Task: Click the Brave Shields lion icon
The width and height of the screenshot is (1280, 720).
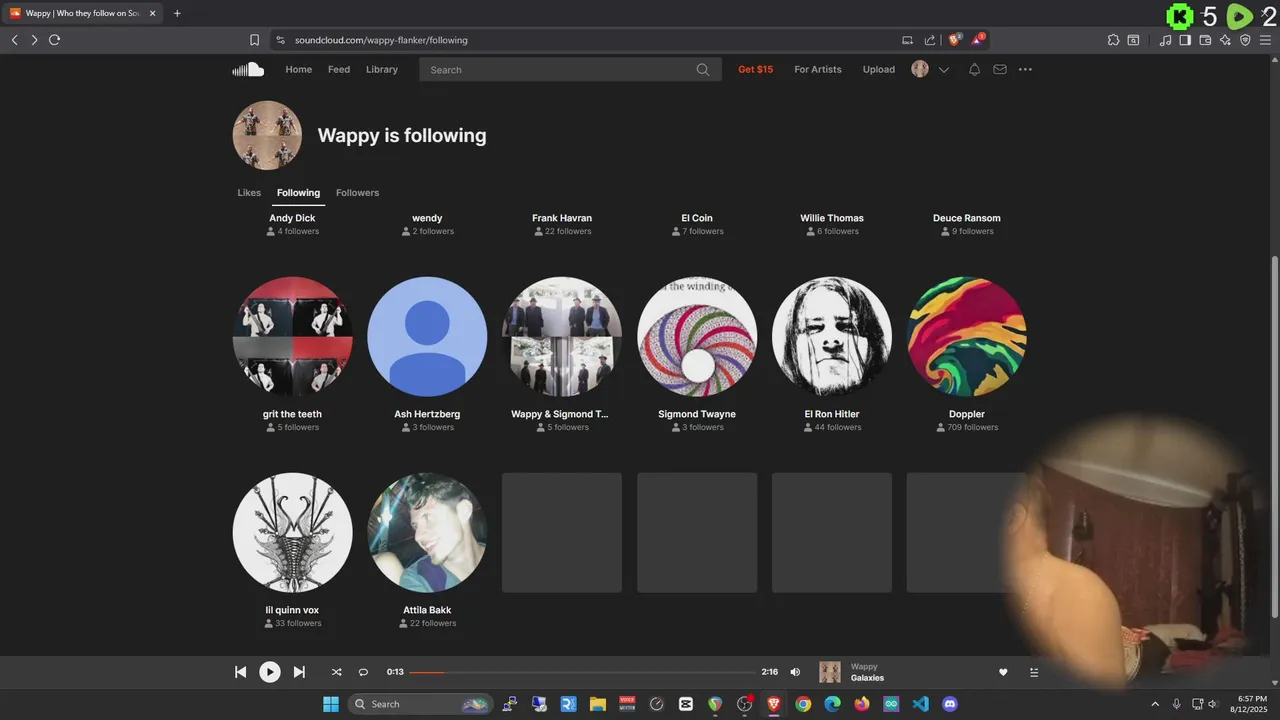Action: coord(954,40)
